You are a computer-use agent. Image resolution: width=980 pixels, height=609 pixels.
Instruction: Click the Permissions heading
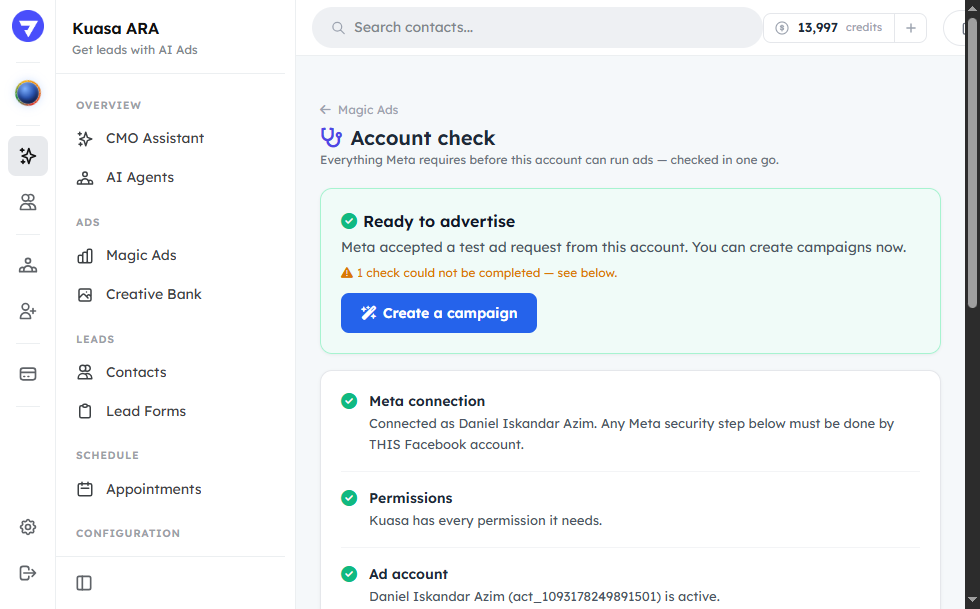411,498
